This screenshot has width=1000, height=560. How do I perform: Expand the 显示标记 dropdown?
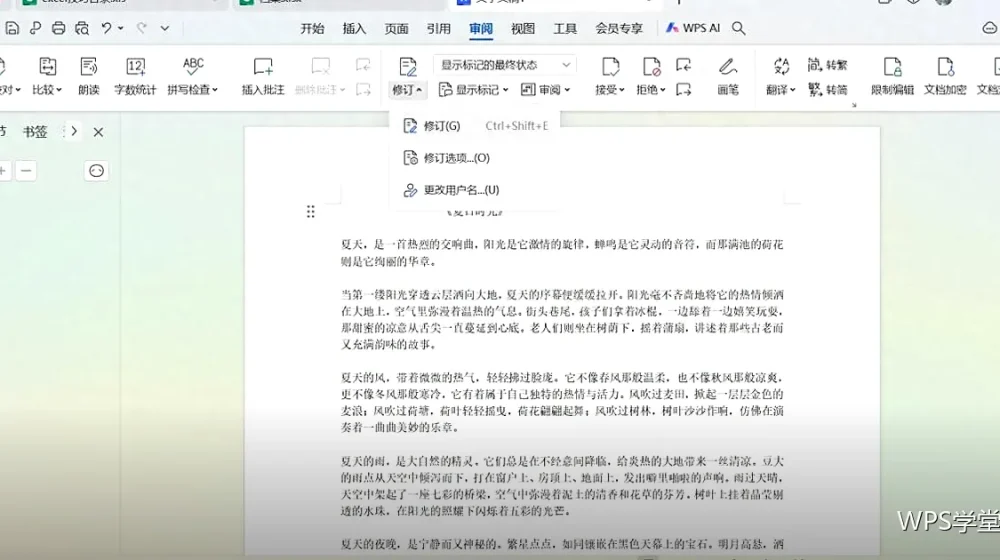pyautogui.click(x=473, y=90)
